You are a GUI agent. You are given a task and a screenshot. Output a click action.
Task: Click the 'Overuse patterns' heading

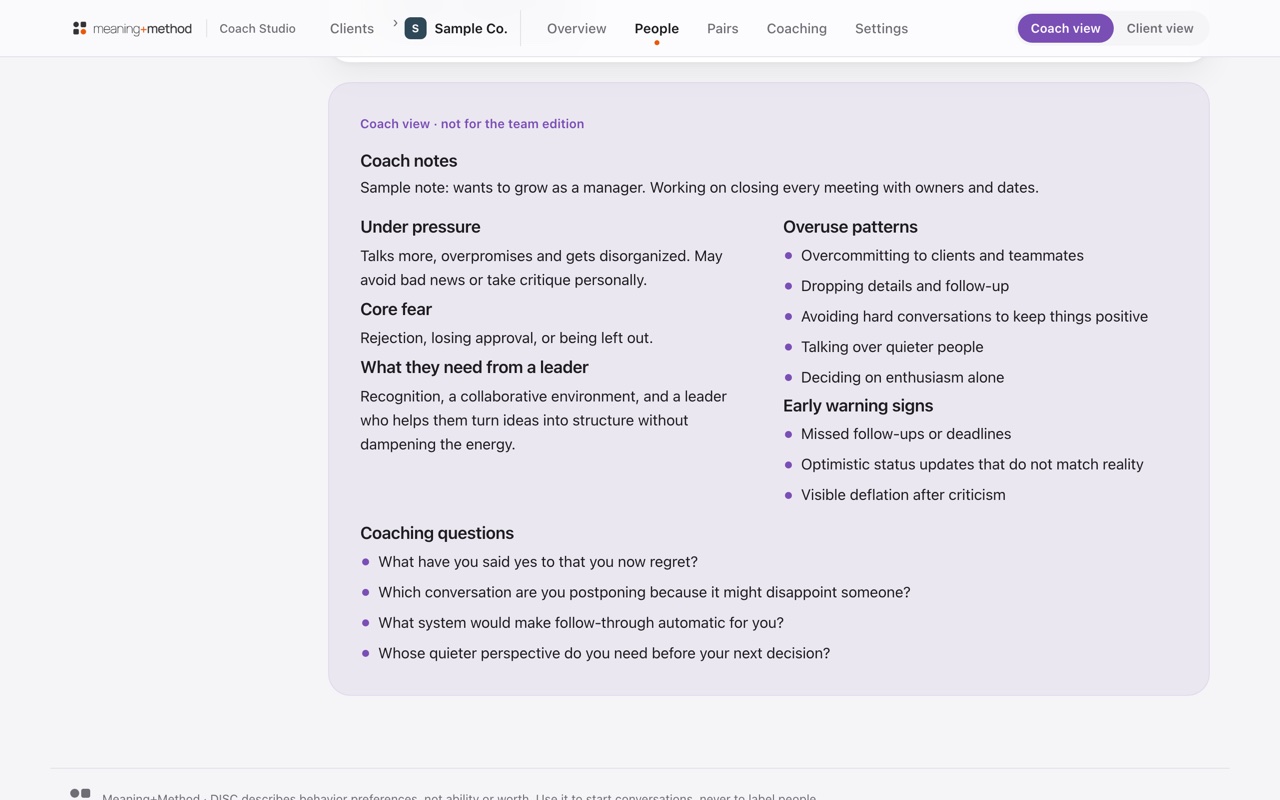850,227
